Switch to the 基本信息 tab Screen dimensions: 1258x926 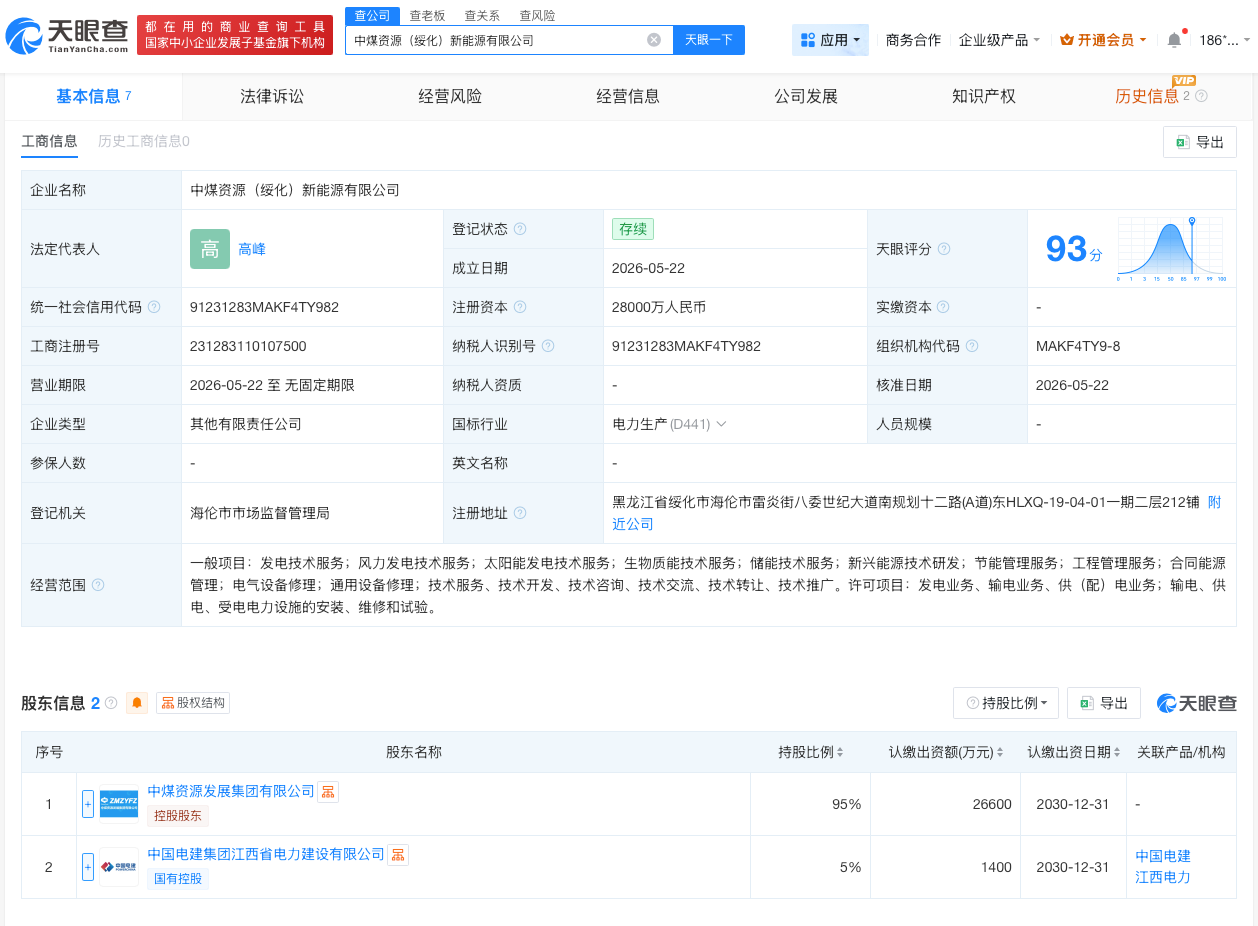point(94,96)
